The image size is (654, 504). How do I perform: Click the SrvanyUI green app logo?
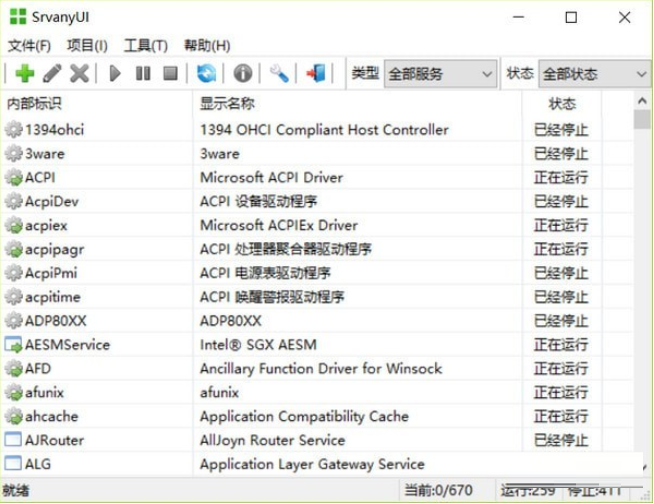click(18, 17)
